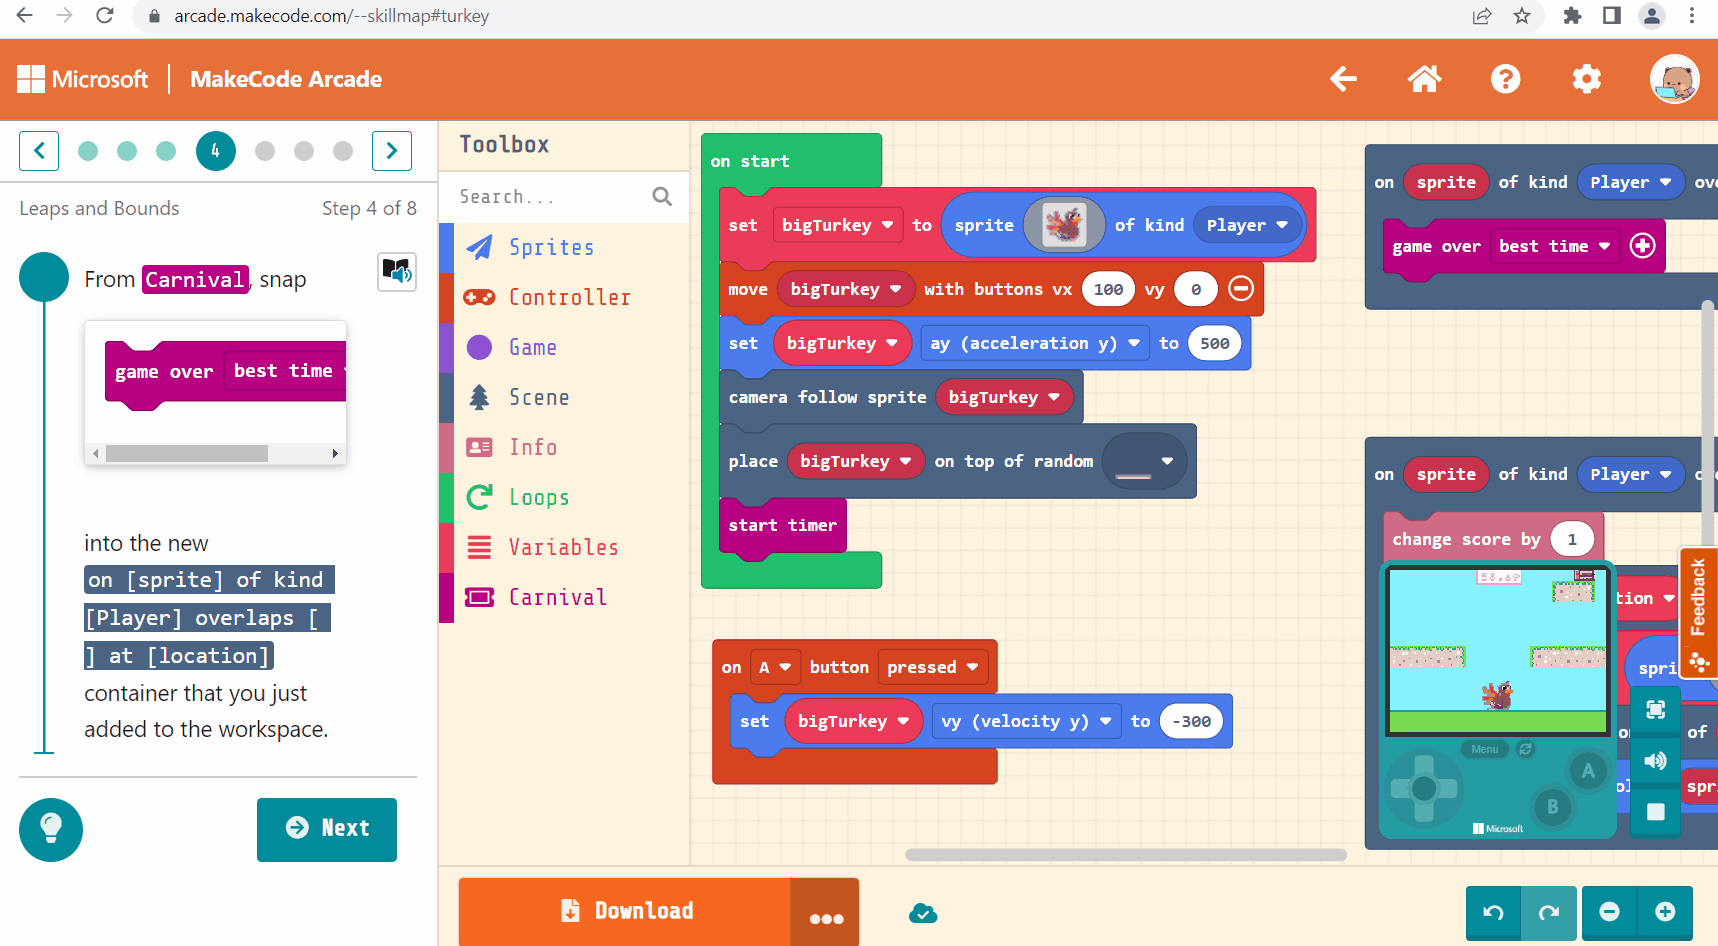Image resolution: width=1718 pixels, height=946 pixels.
Task: Open MakeCode Arcade settings gear
Action: click(x=1586, y=79)
